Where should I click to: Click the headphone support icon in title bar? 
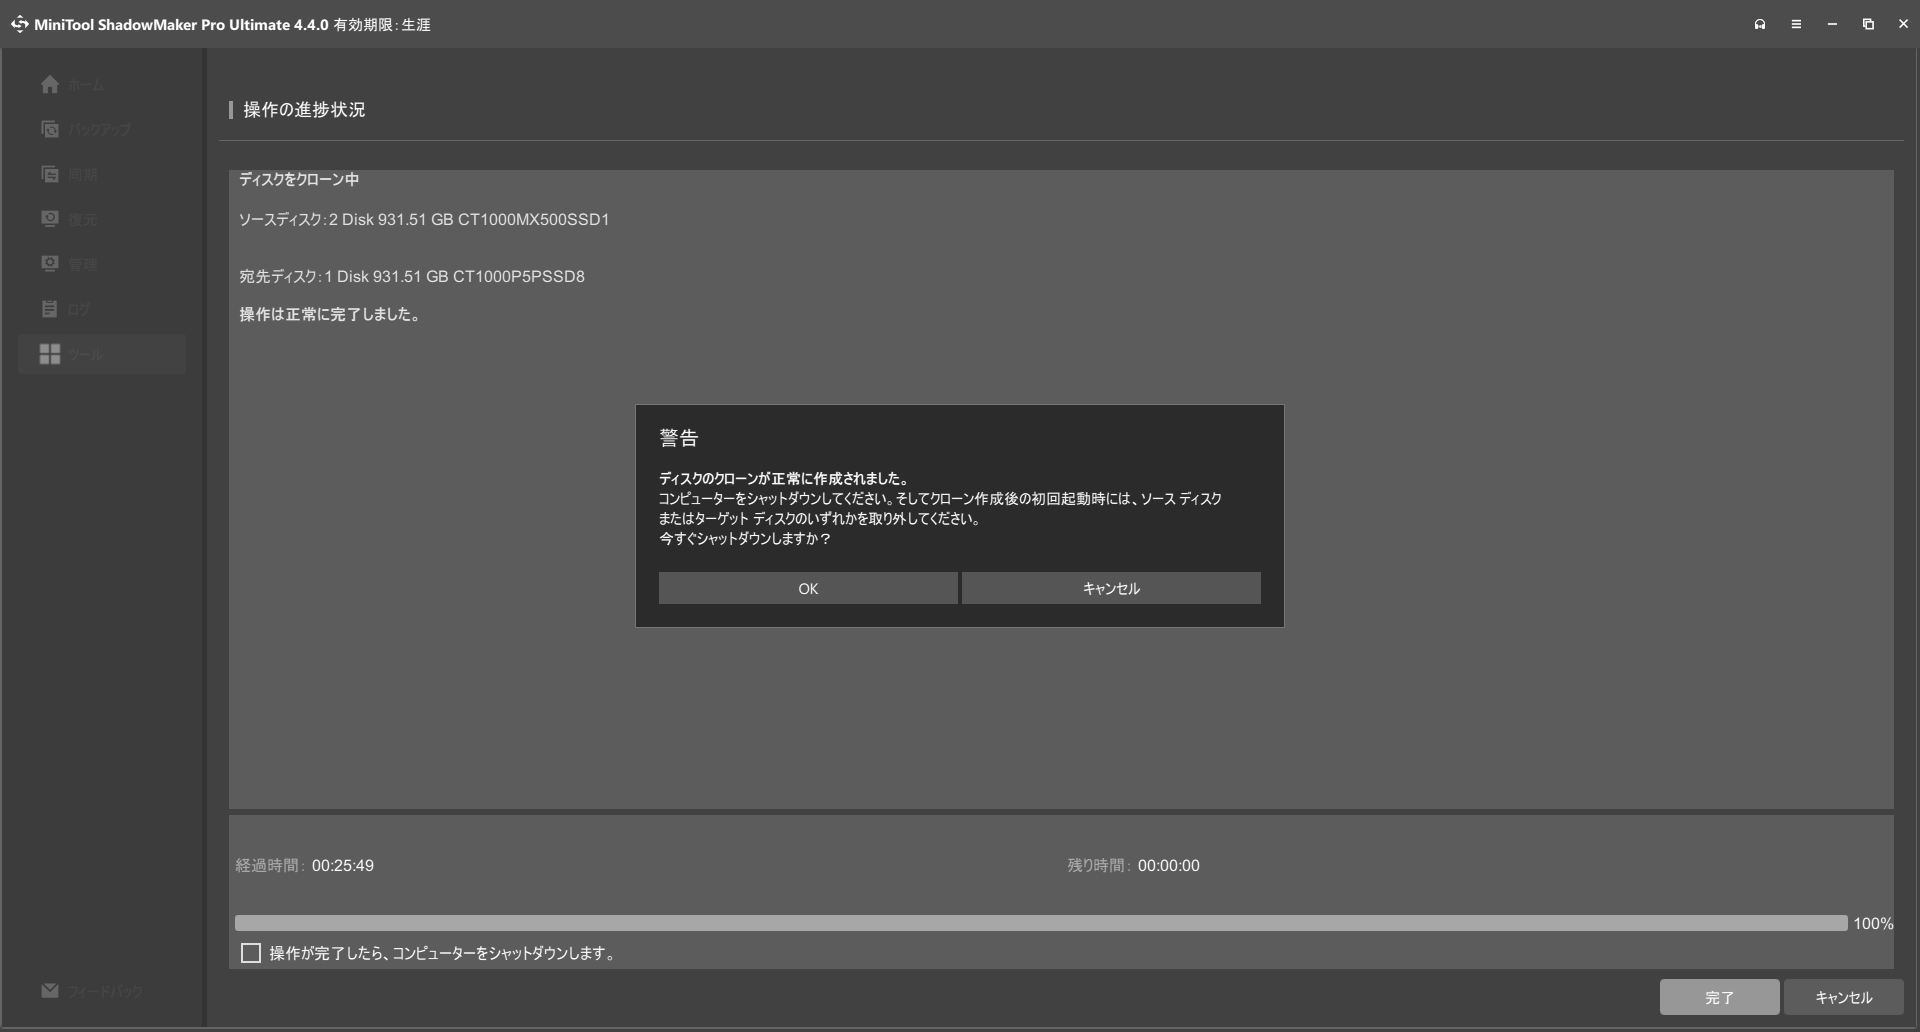click(1760, 24)
